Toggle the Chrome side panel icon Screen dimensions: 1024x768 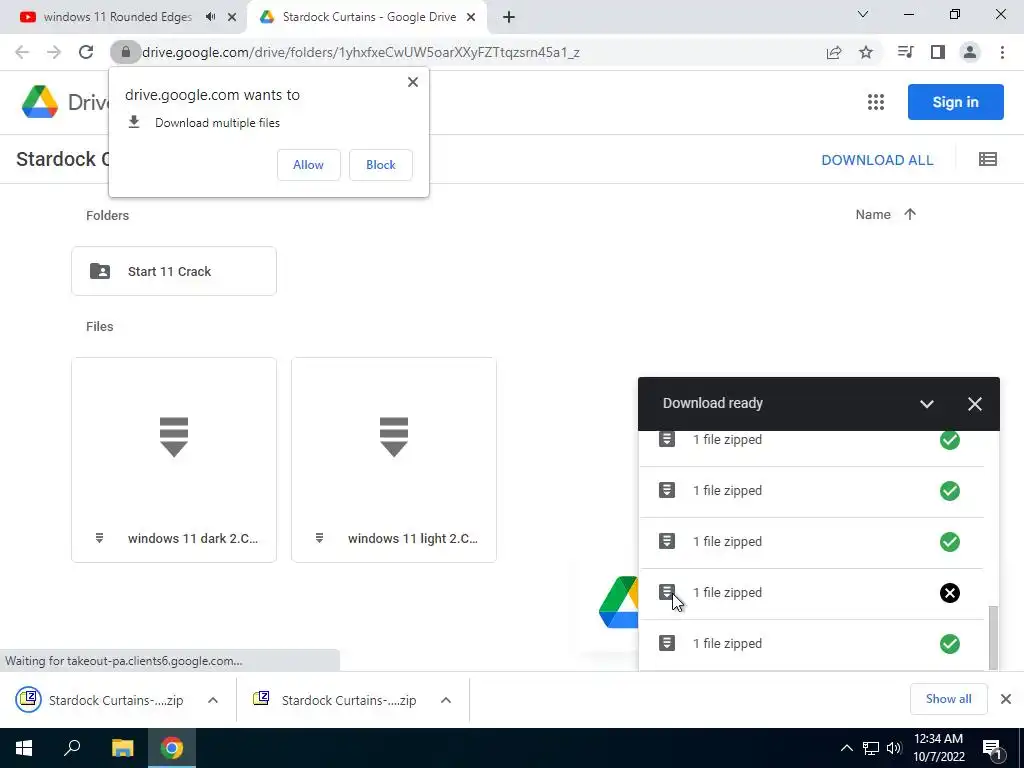[x=938, y=52]
